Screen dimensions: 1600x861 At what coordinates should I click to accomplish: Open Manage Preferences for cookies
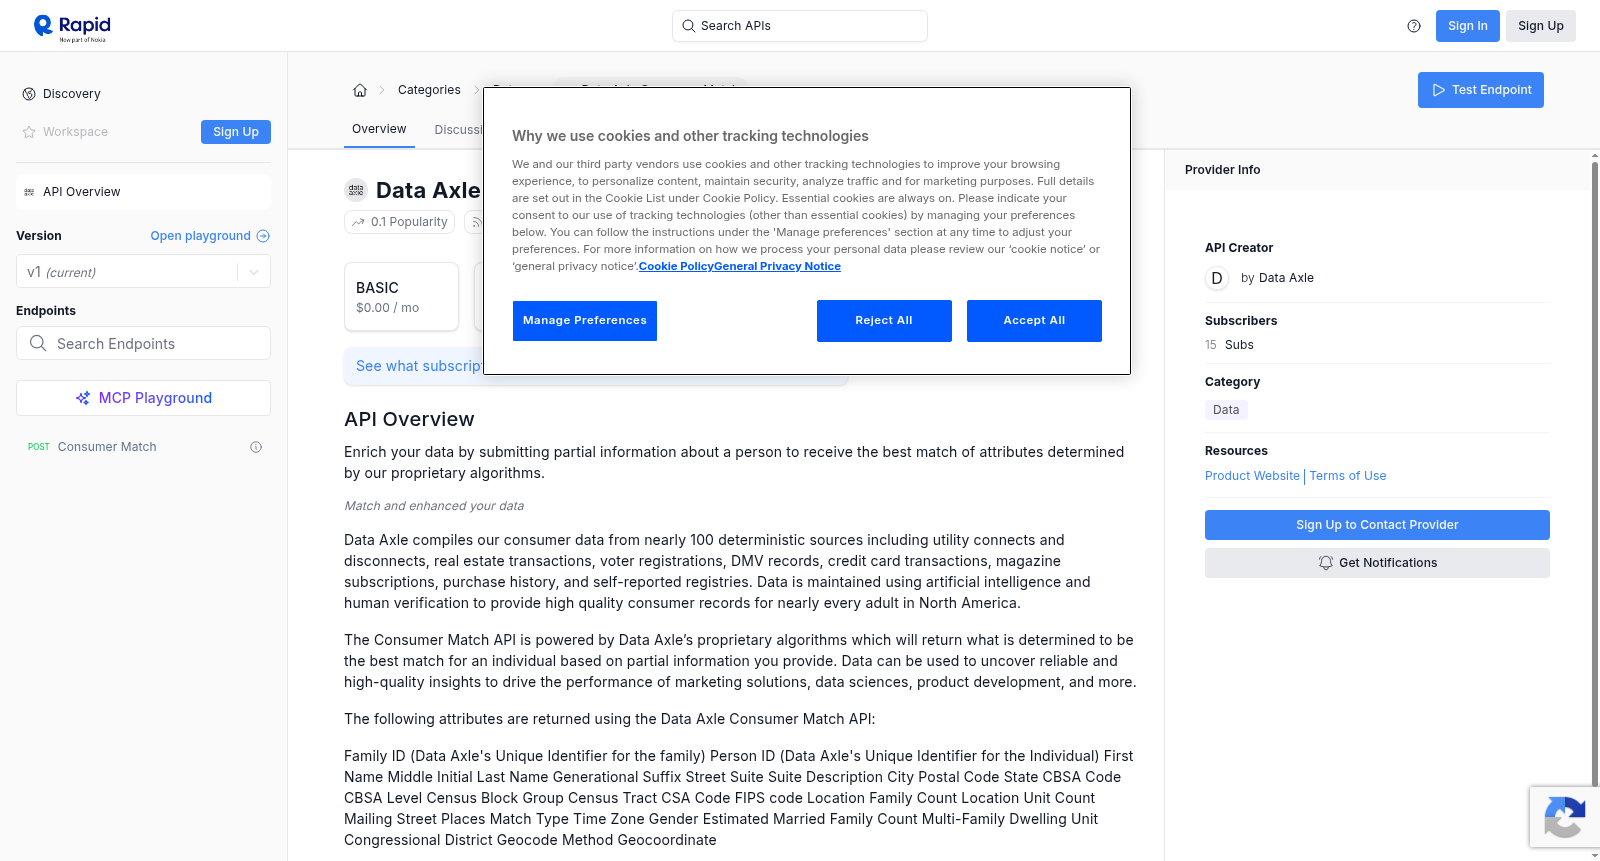point(584,321)
